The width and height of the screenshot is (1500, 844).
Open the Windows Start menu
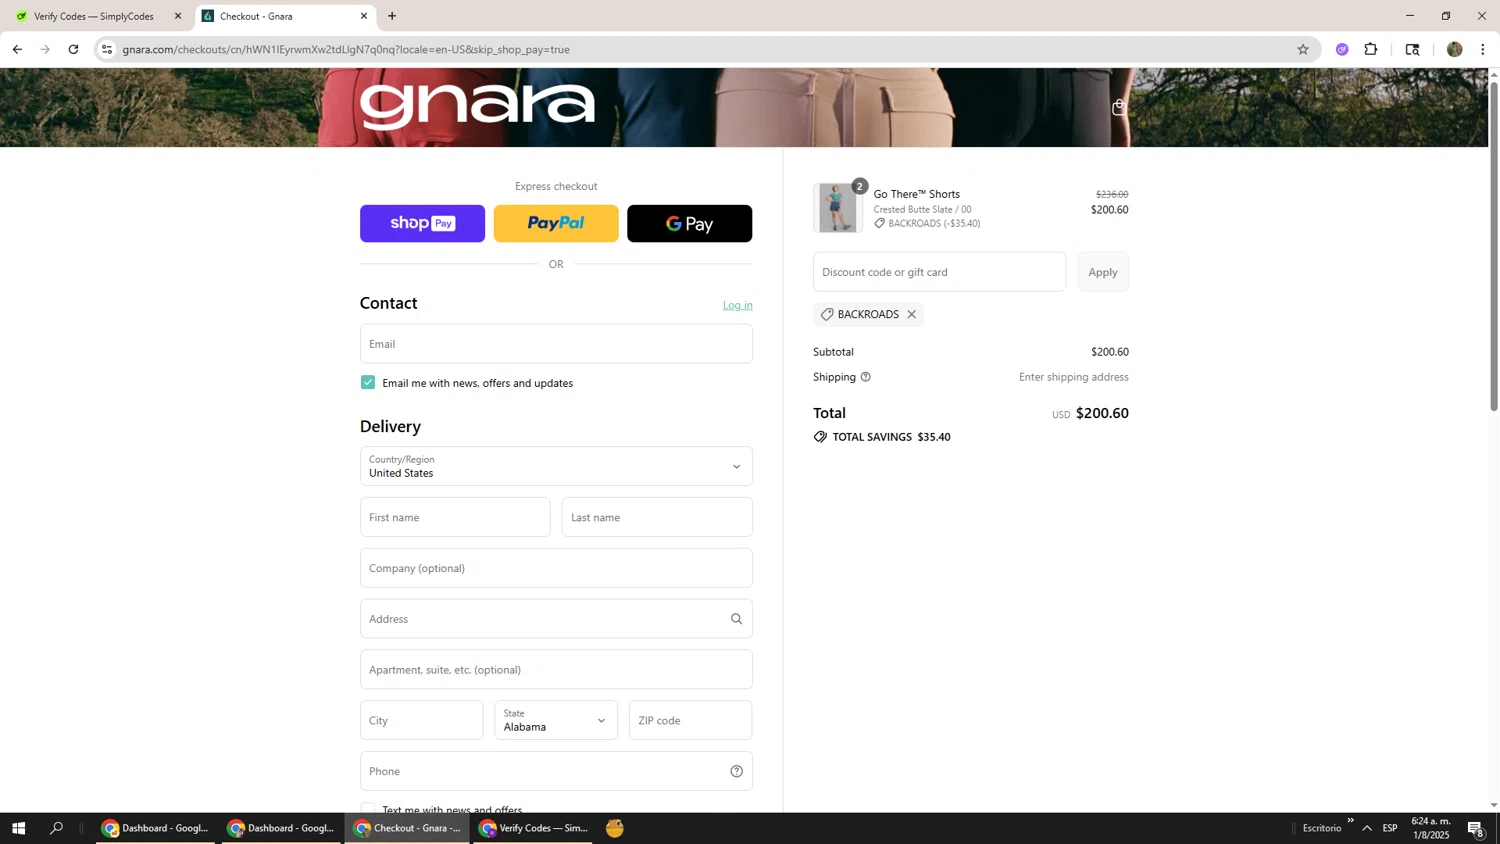pos(18,828)
